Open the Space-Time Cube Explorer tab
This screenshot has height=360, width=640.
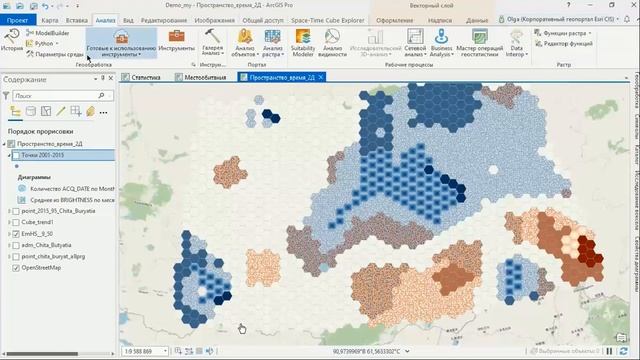(328, 20)
